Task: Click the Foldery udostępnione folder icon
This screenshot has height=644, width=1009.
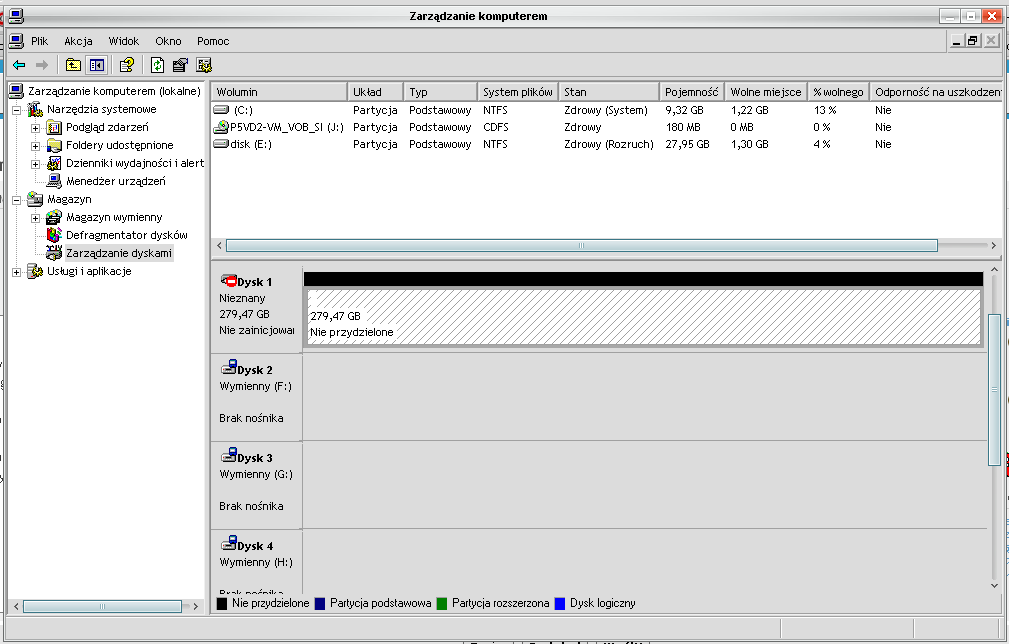Action: click(x=54, y=145)
